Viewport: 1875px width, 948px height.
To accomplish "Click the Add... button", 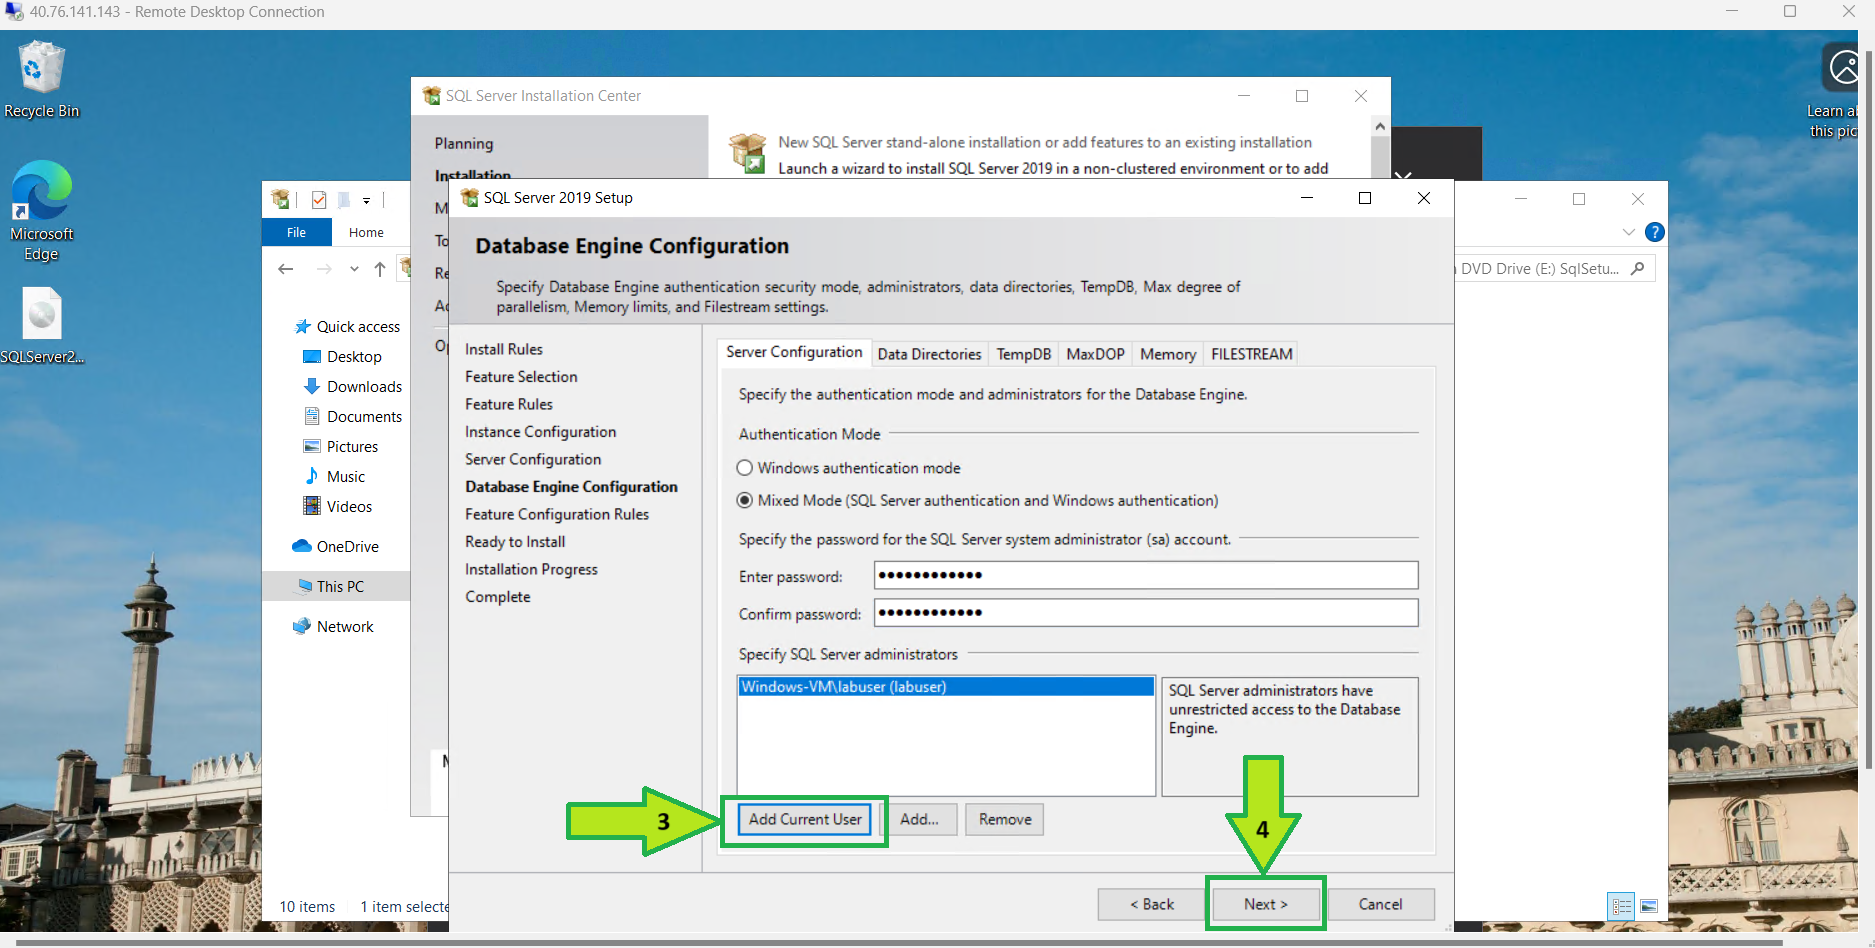I will 919,819.
